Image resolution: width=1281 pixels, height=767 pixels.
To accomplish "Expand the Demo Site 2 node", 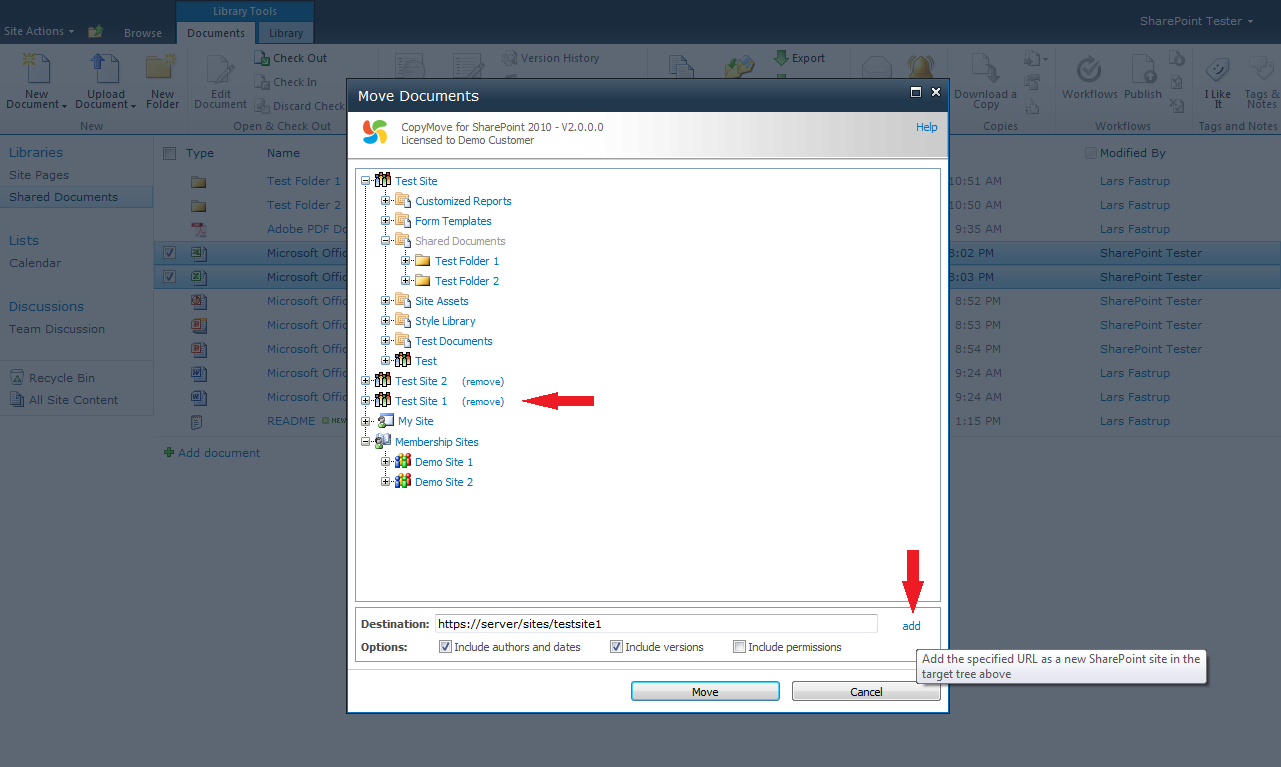I will pos(386,482).
